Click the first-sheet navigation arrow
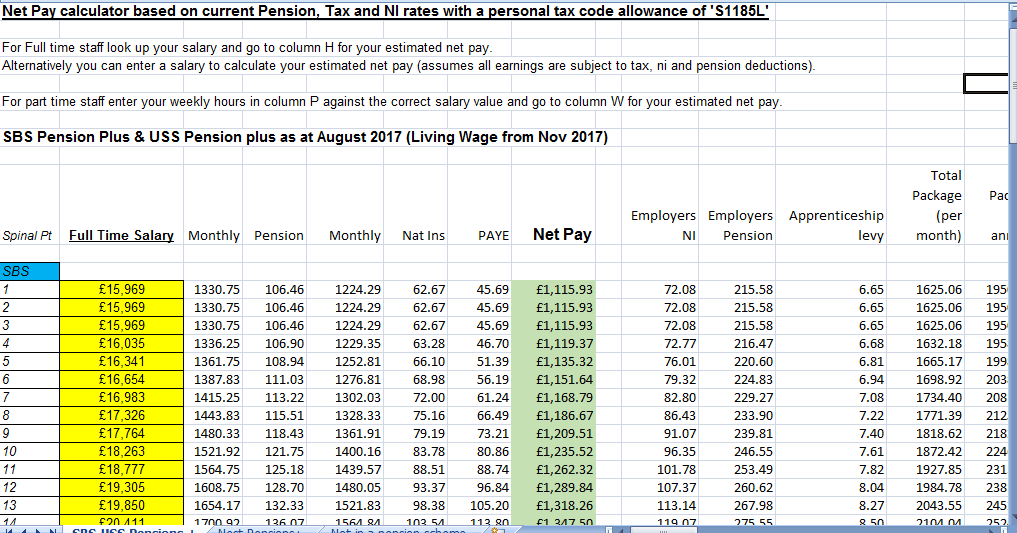The height and width of the screenshot is (533, 1017). pyautogui.click(x=9, y=529)
